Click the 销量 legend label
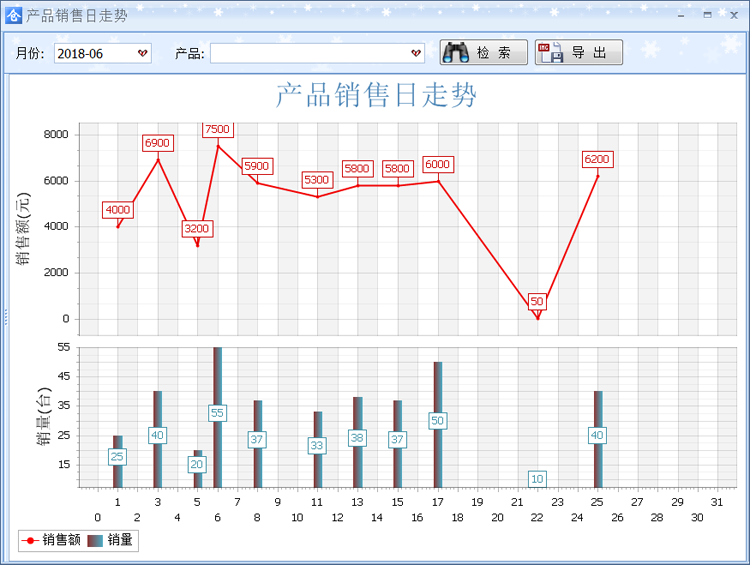 pos(120,540)
